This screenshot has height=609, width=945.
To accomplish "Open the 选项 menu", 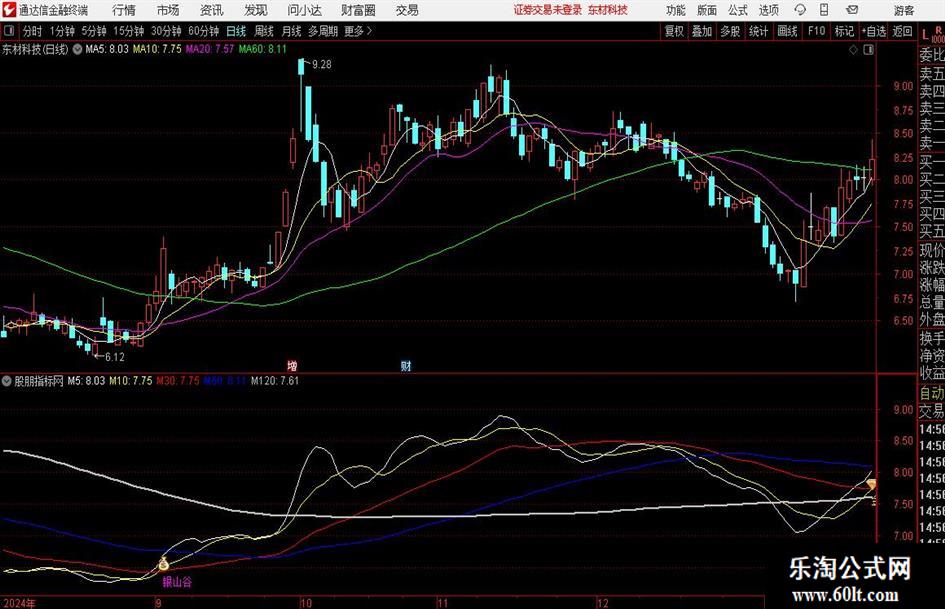I will coord(769,10).
